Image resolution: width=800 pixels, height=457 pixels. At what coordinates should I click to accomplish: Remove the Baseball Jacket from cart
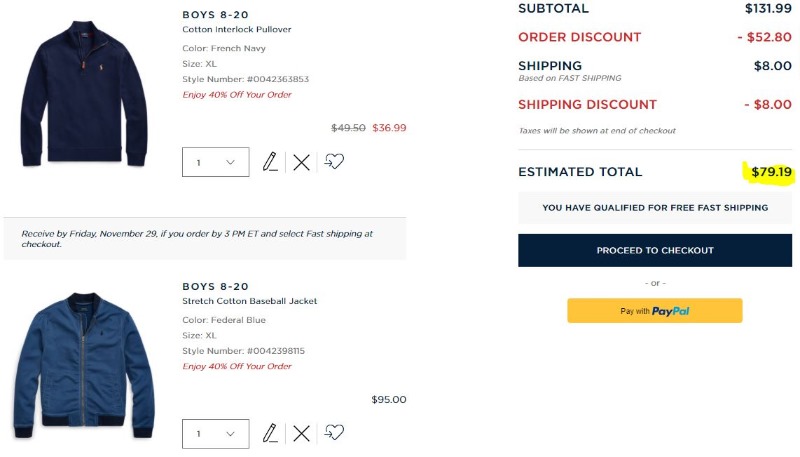(302, 434)
